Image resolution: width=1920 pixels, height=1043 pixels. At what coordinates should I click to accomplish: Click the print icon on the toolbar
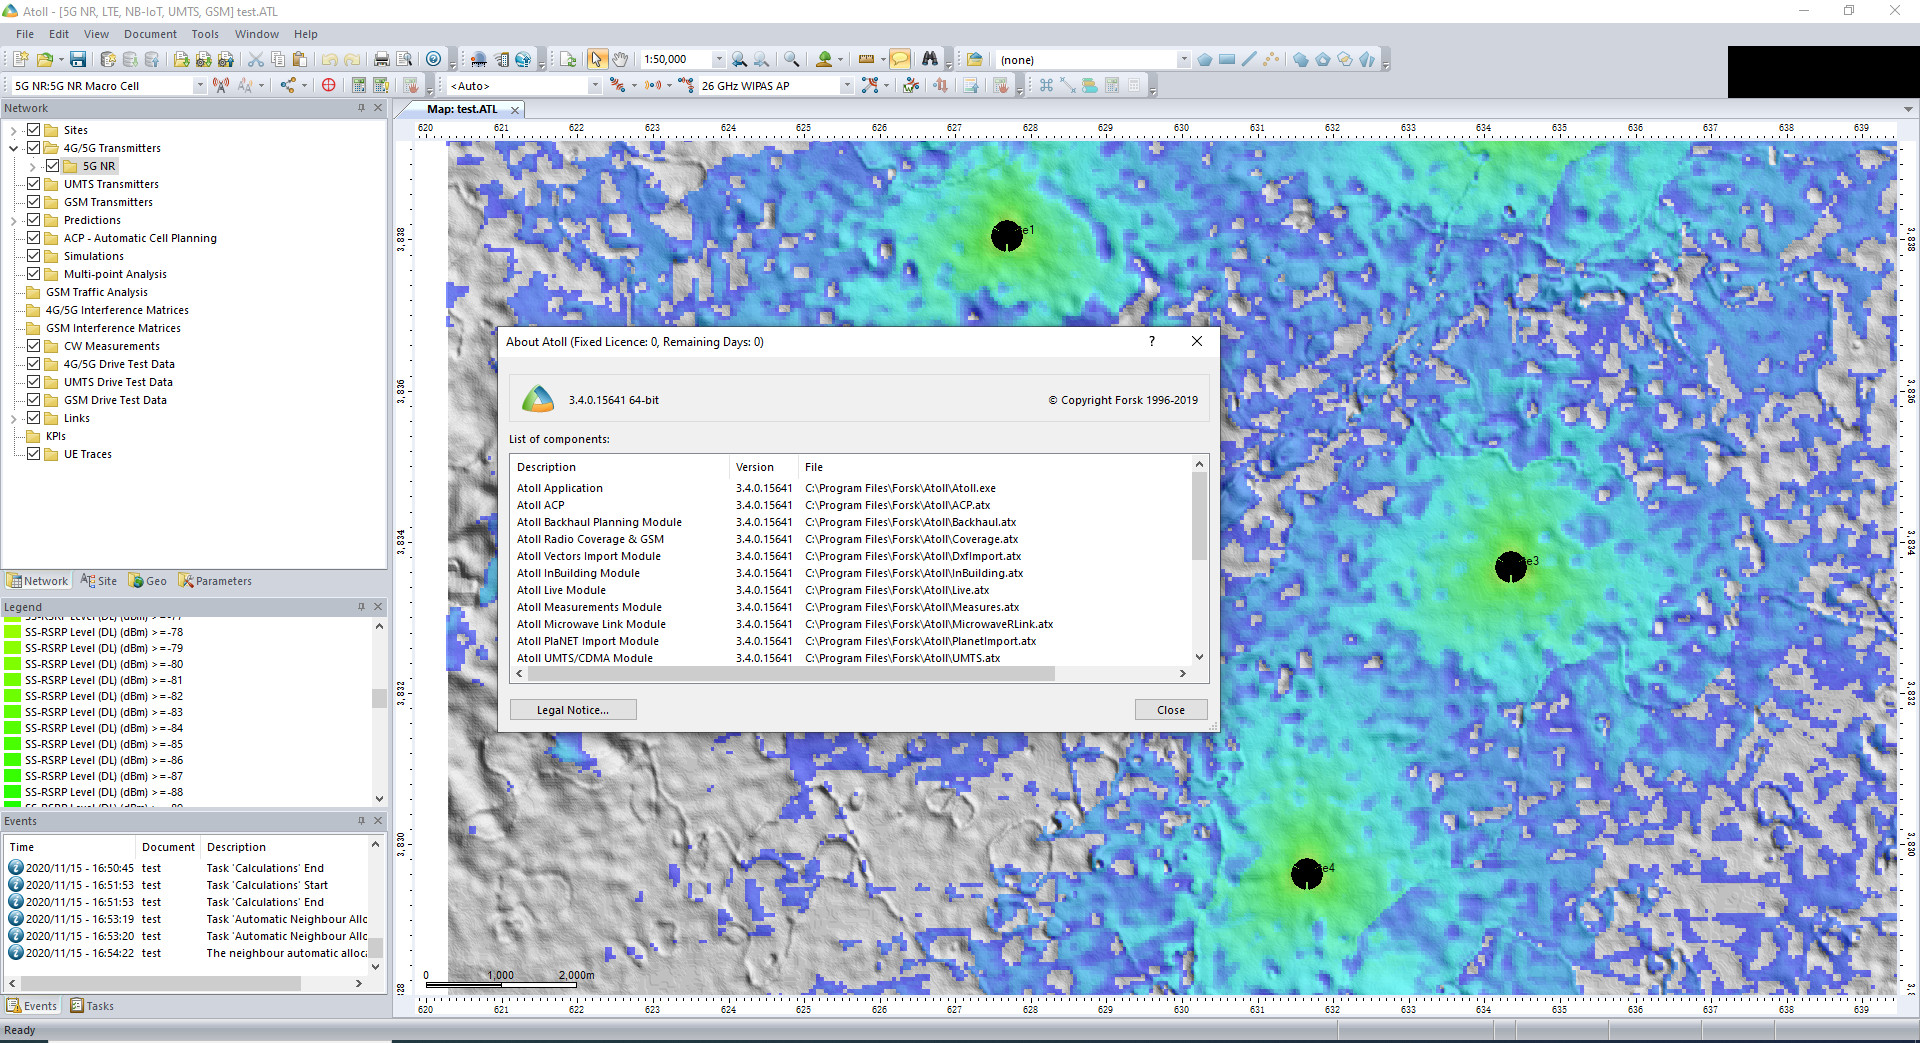coord(382,59)
